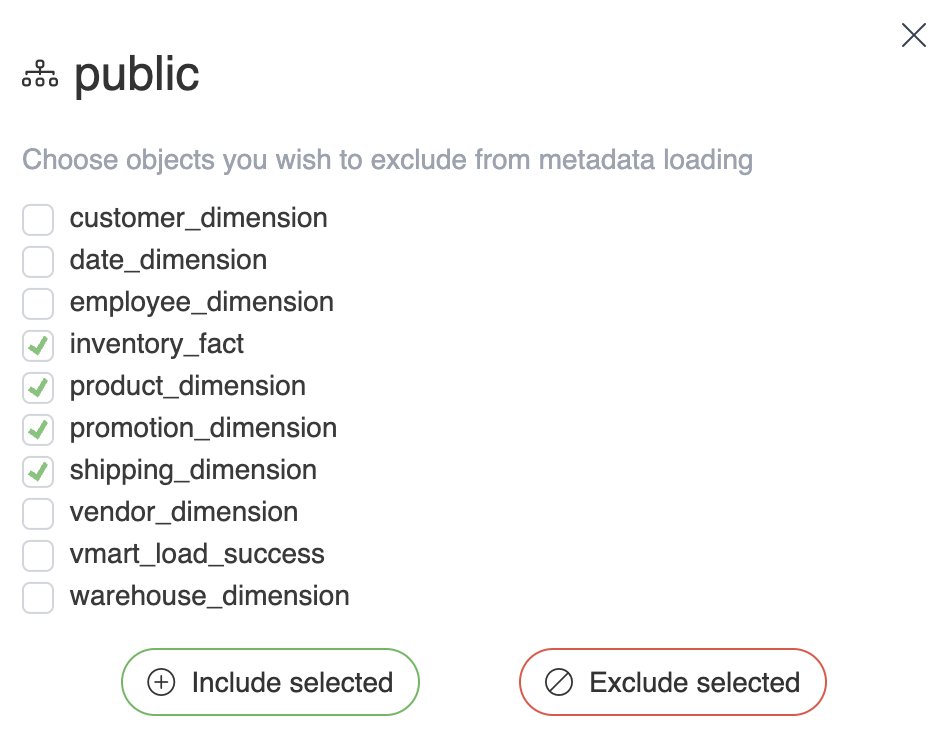Check the warehouse_dimension checkbox
948x740 pixels.
(x=38, y=597)
